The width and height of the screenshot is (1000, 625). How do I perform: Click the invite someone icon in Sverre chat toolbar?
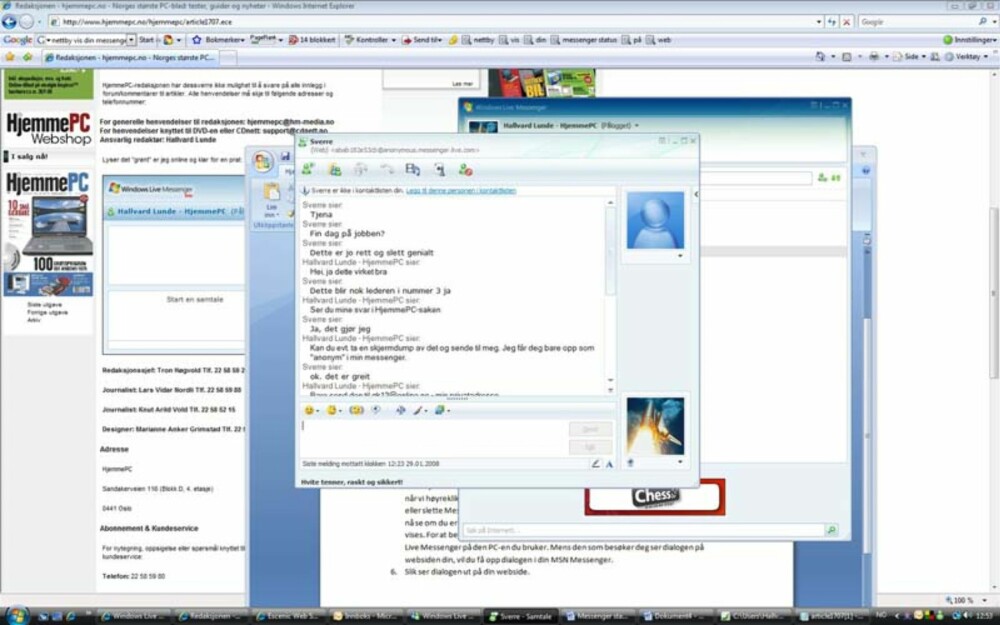308,170
